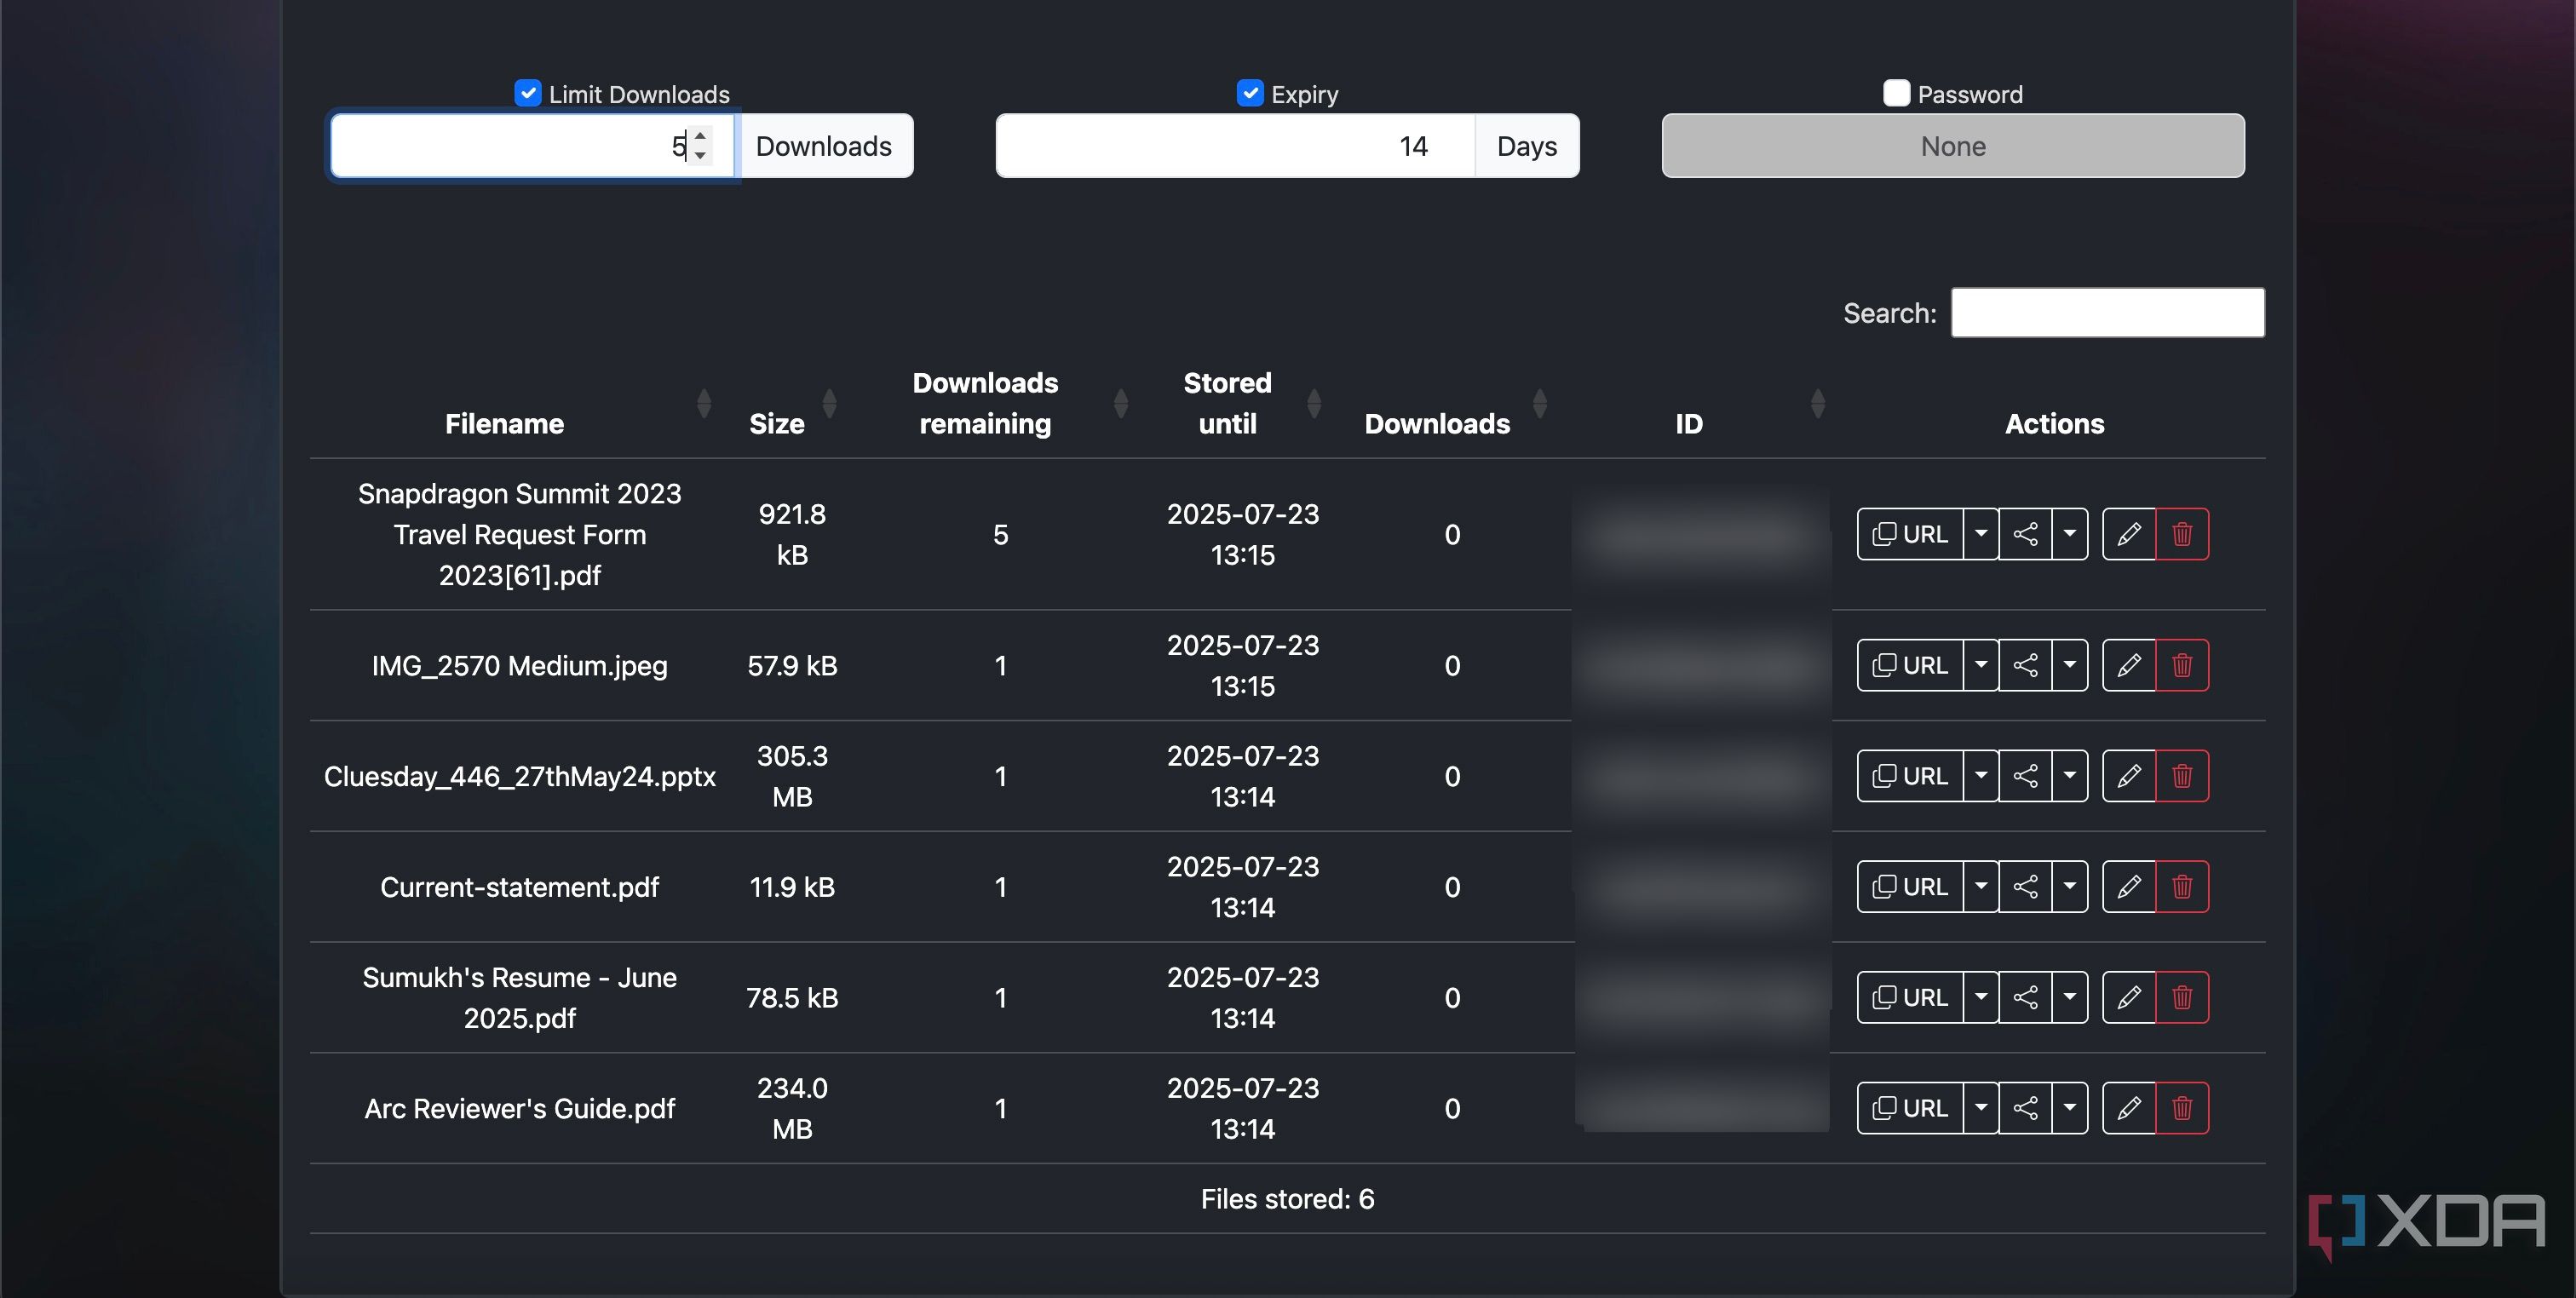Uncheck the Limit Downloads checkbox
2576x1298 pixels.
(528, 93)
